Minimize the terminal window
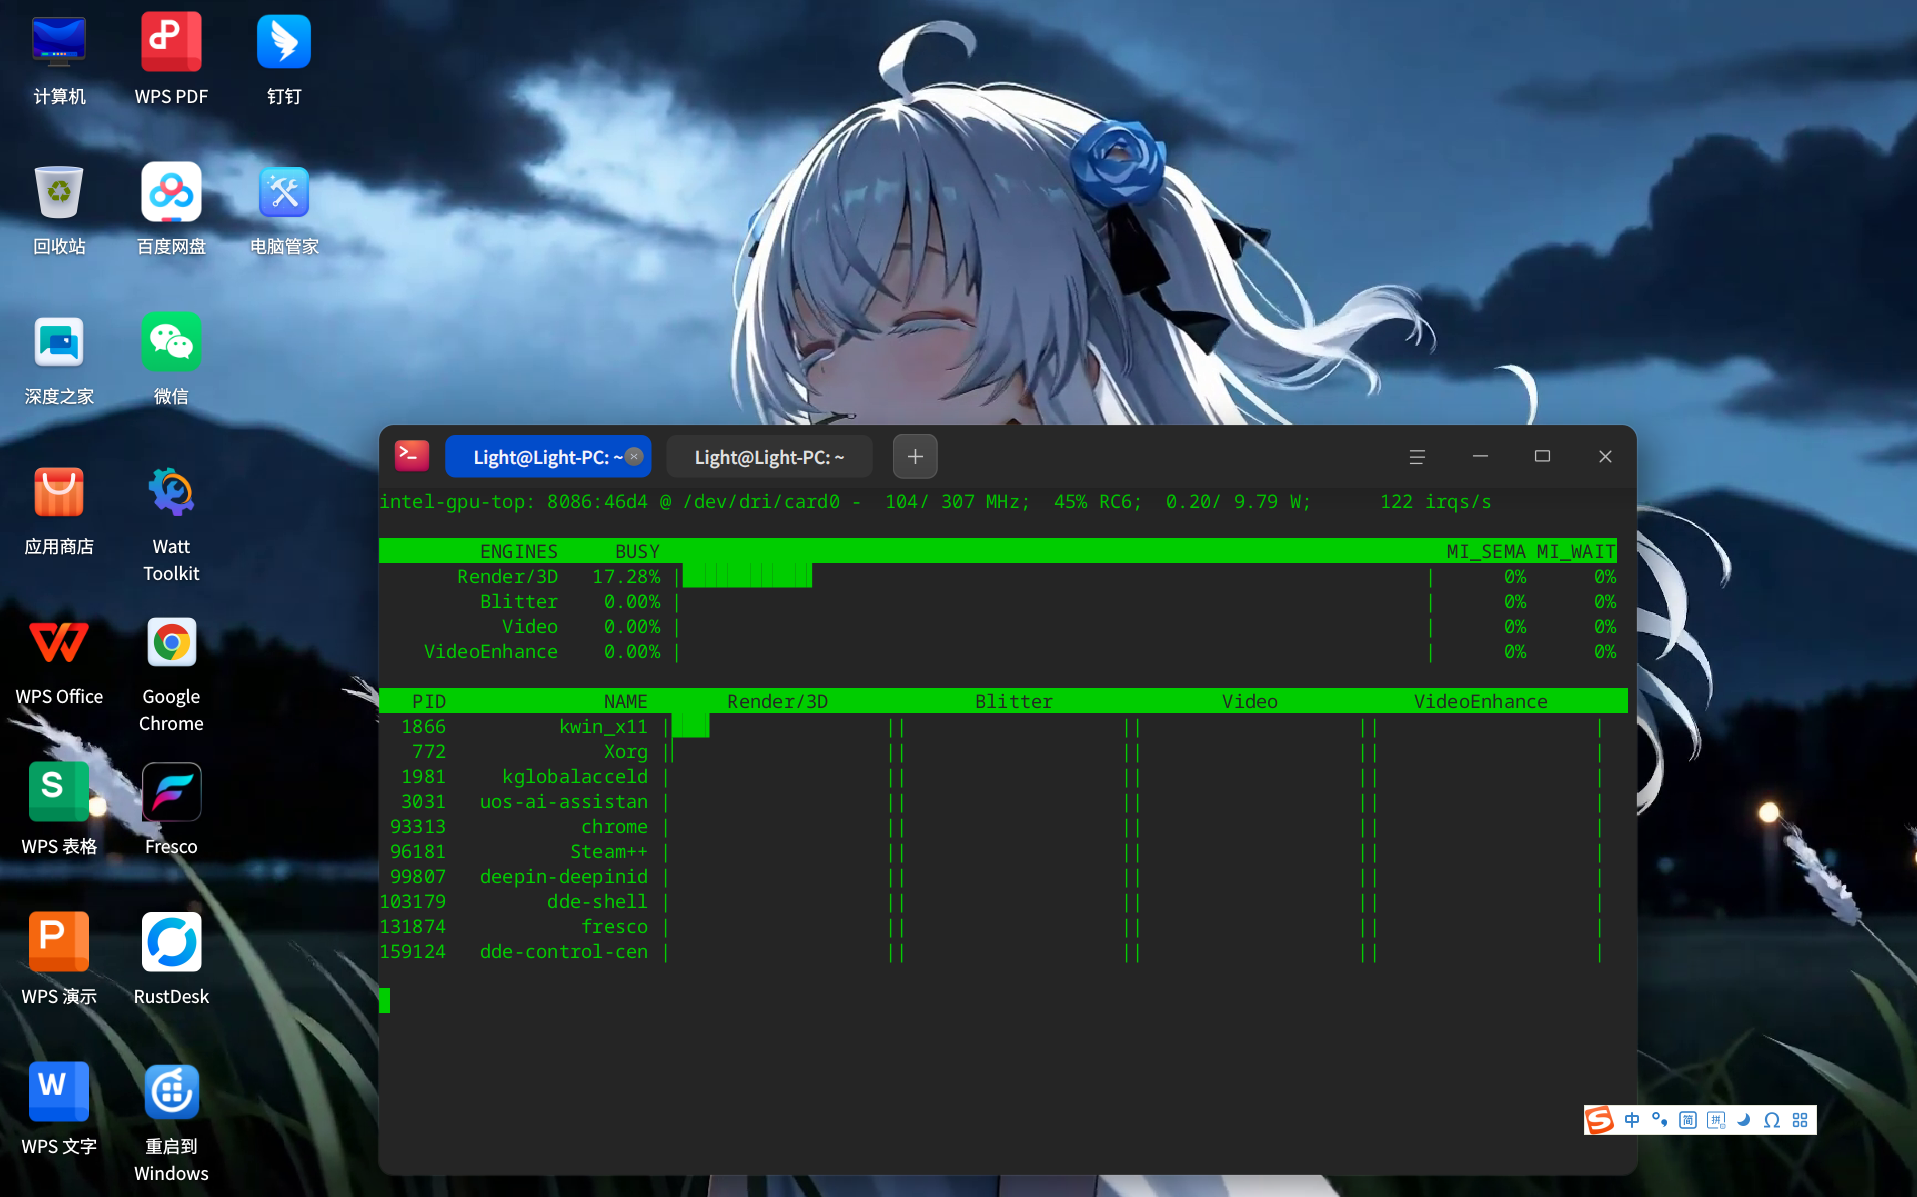Image resolution: width=1917 pixels, height=1197 pixels. tap(1480, 456)
